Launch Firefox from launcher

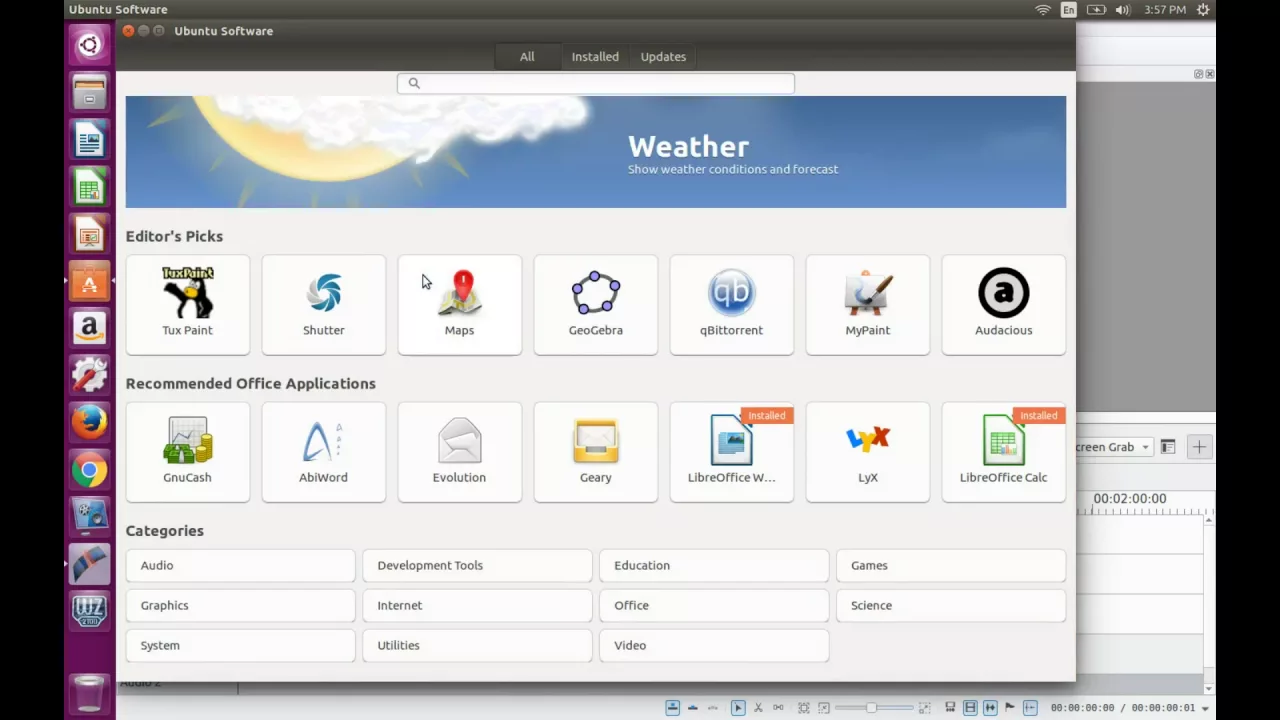[89, 423]
